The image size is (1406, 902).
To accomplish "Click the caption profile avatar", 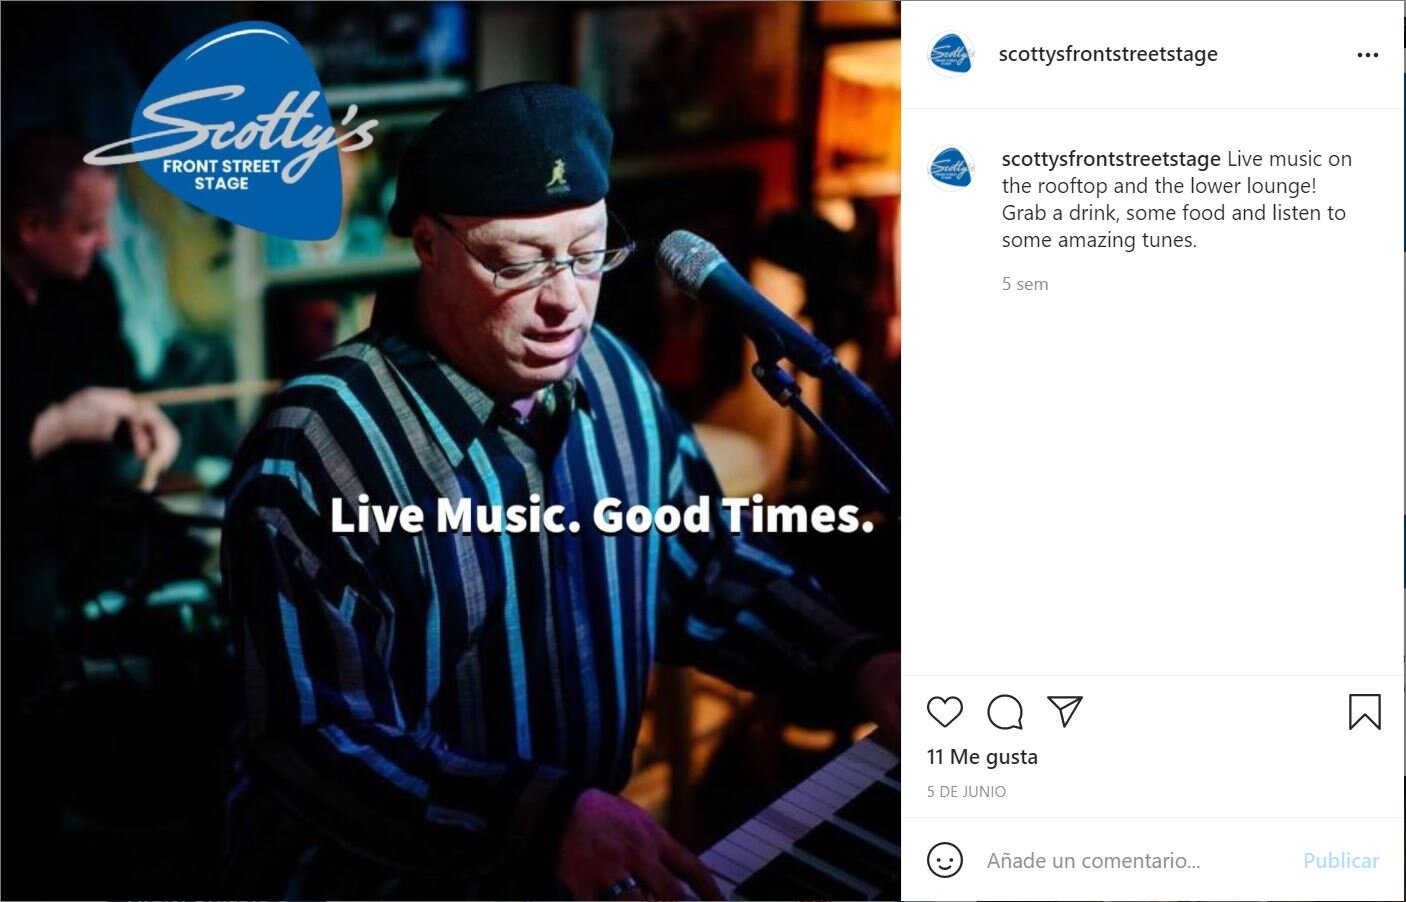I will coord(950,169).
